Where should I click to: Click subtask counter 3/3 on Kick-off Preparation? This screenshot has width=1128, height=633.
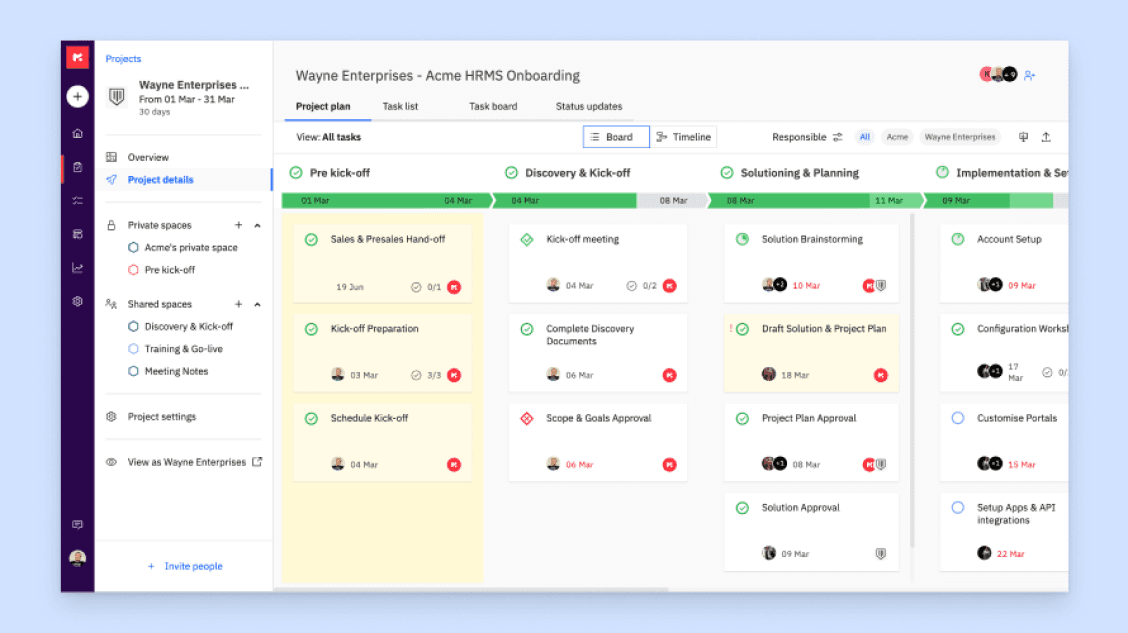pyautogui.click(x=426, y=375)
